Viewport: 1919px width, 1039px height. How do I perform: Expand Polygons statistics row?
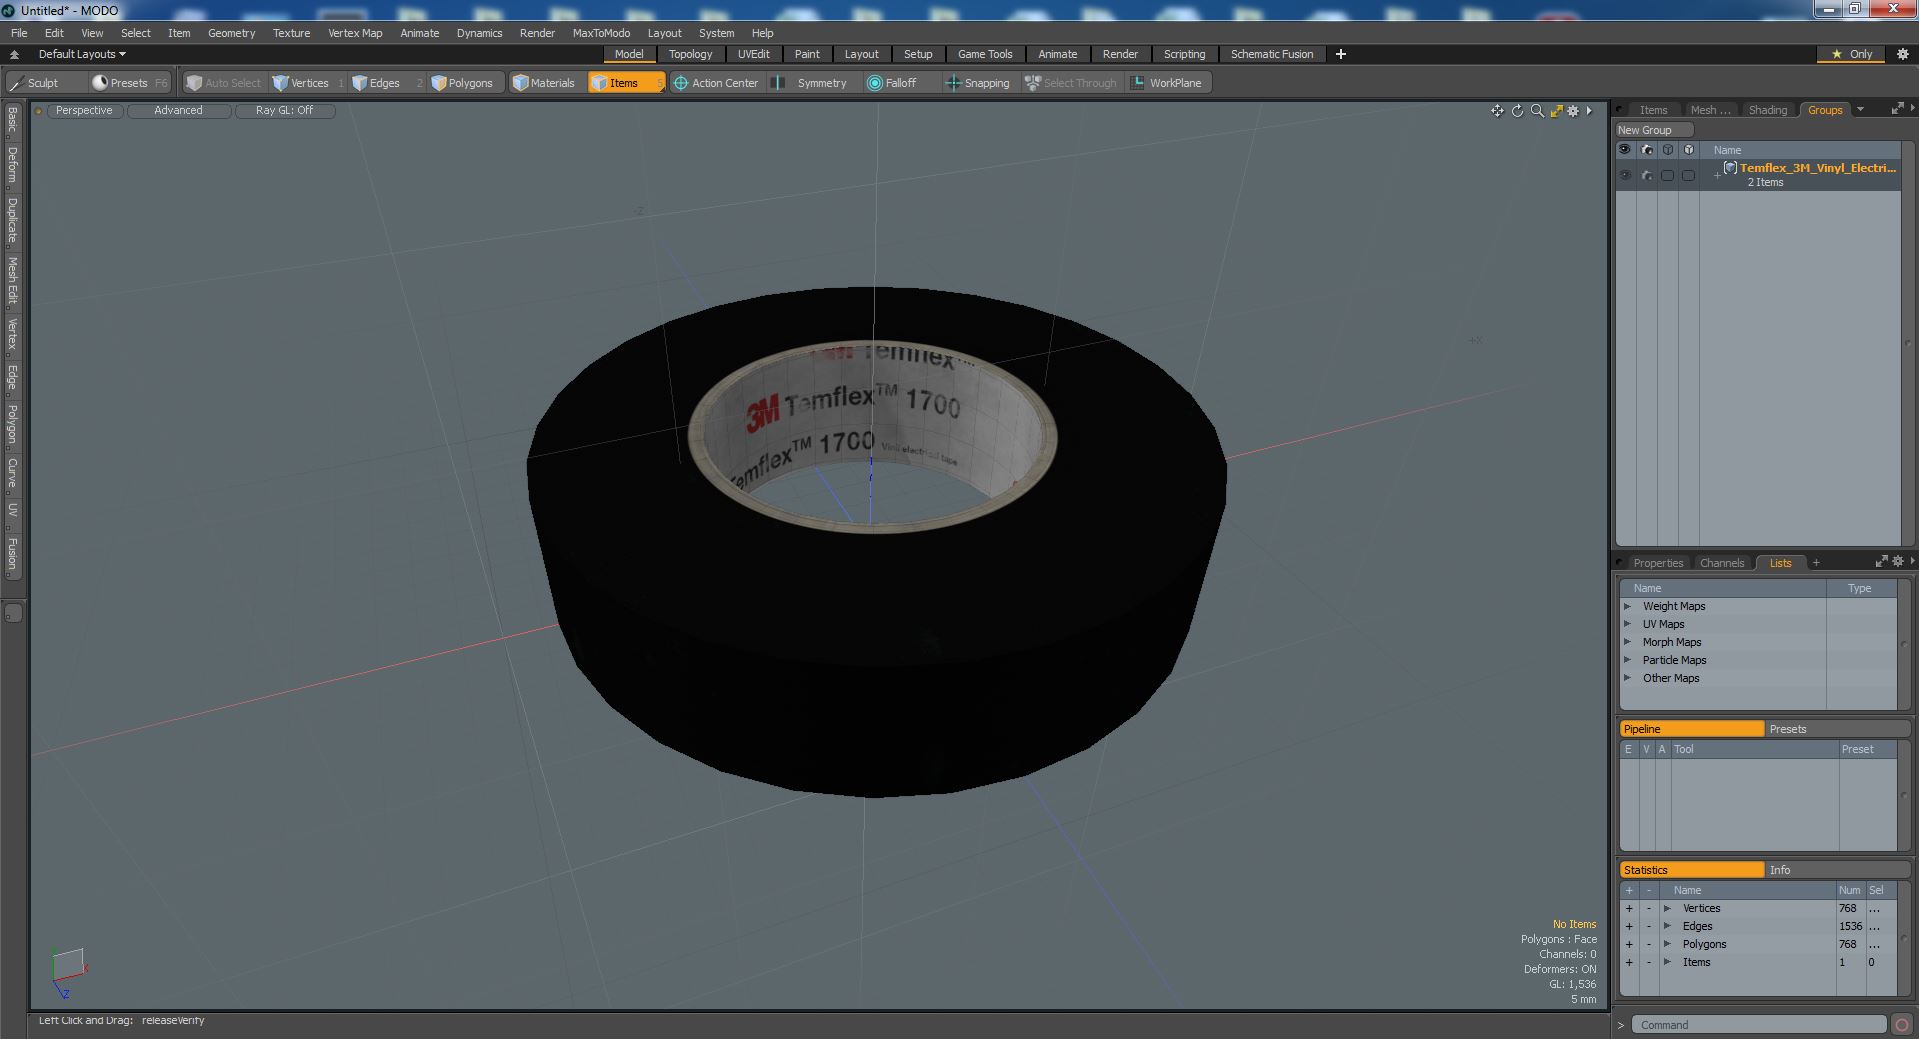coord(1667,944)
